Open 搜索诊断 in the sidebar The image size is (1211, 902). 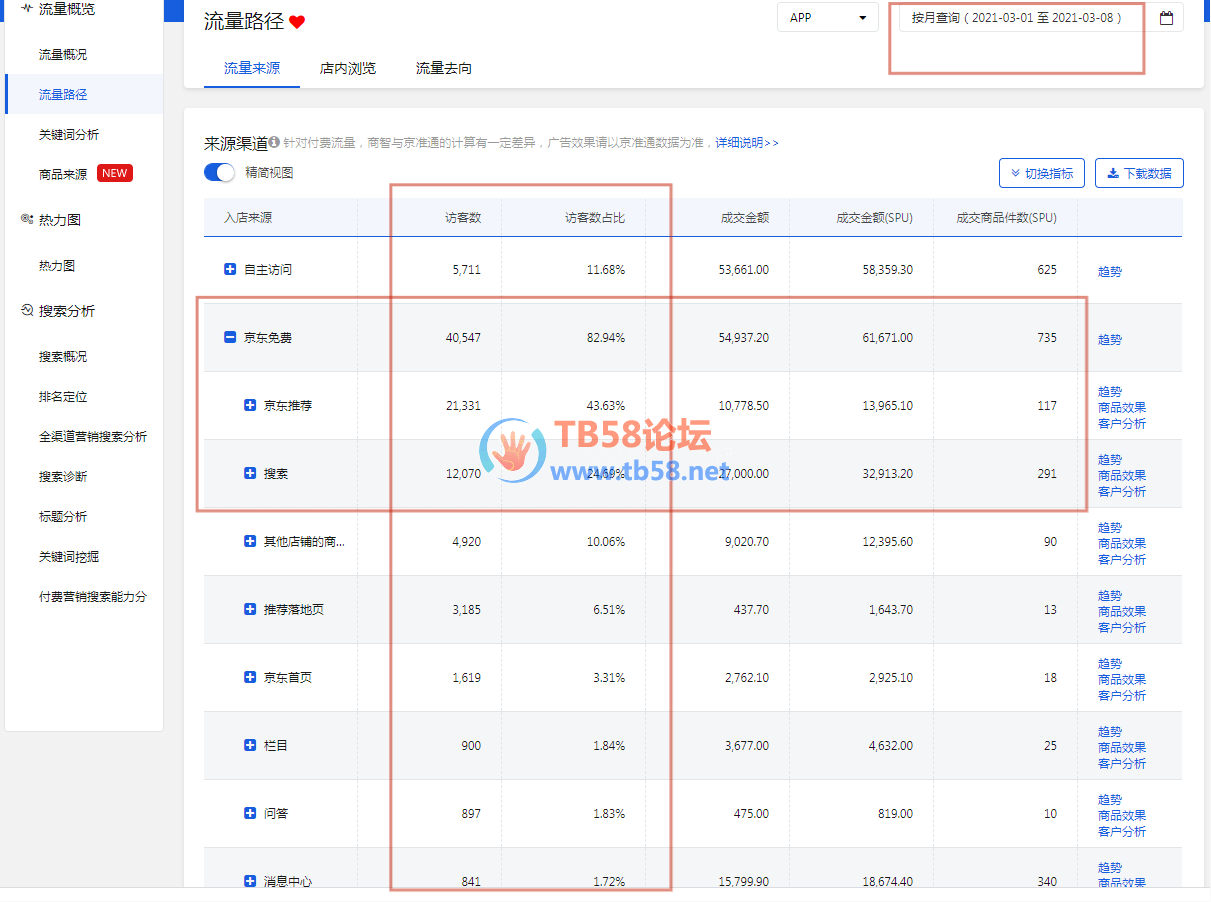pyautogui.click(x=63, y=476)
